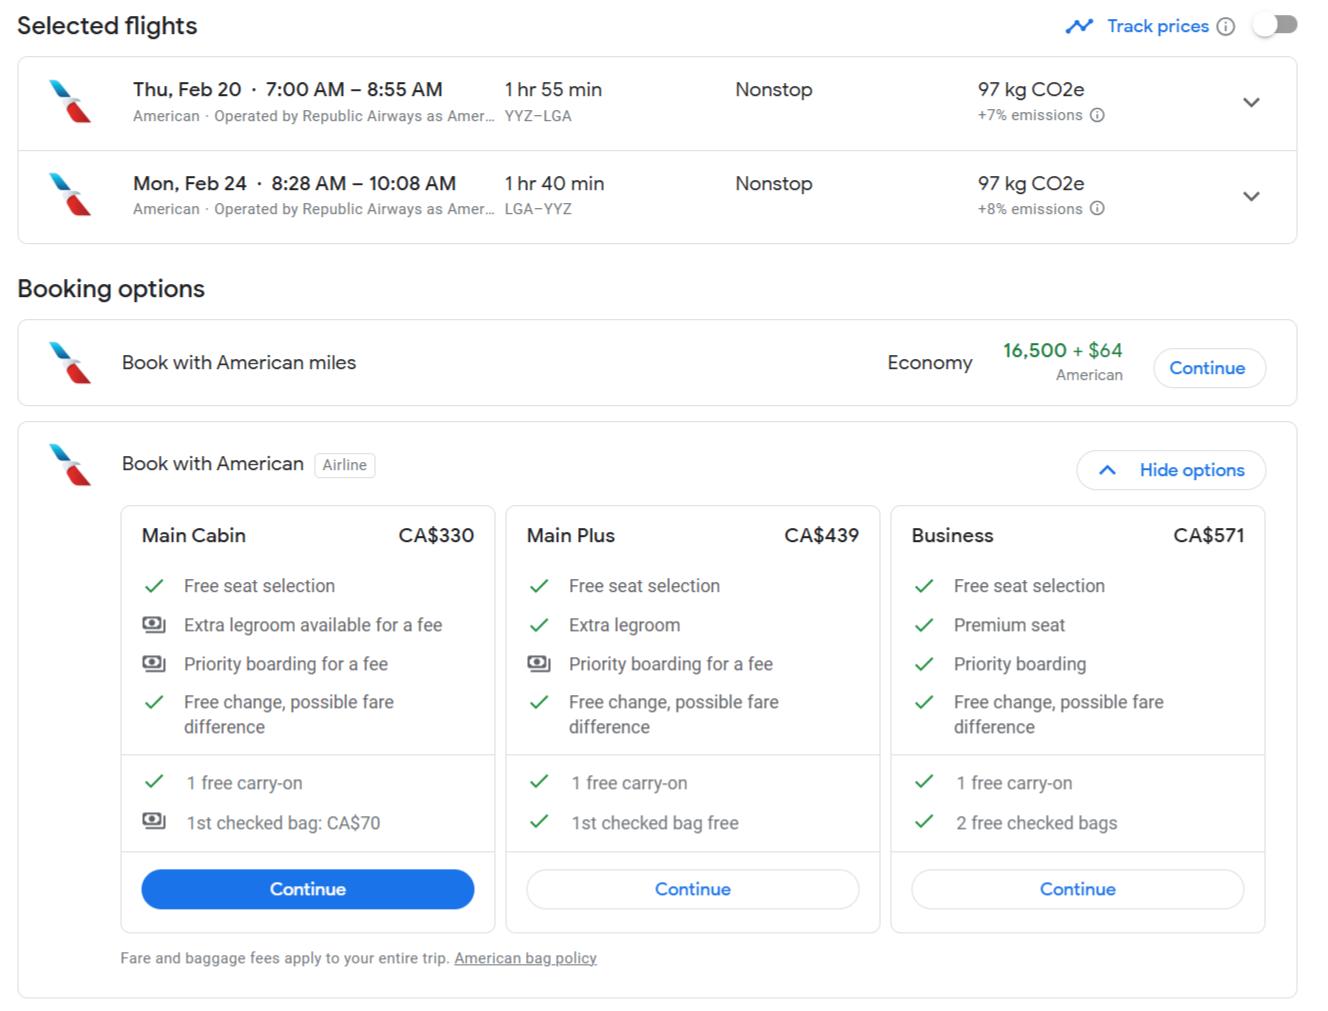This screenshot has width=1328, height=1011.
Task: Click the American Airlines logo on the Feb 20 flight
Action: click(x=70, y=100)
